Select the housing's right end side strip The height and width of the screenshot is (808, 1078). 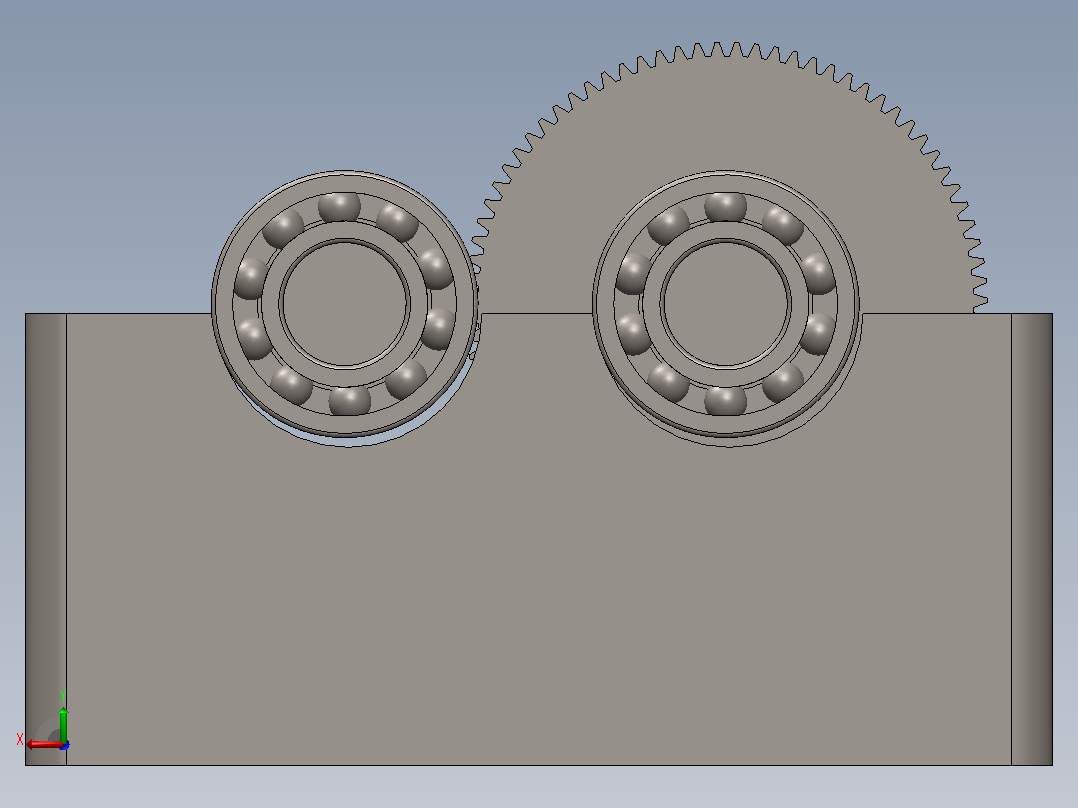1032,539
